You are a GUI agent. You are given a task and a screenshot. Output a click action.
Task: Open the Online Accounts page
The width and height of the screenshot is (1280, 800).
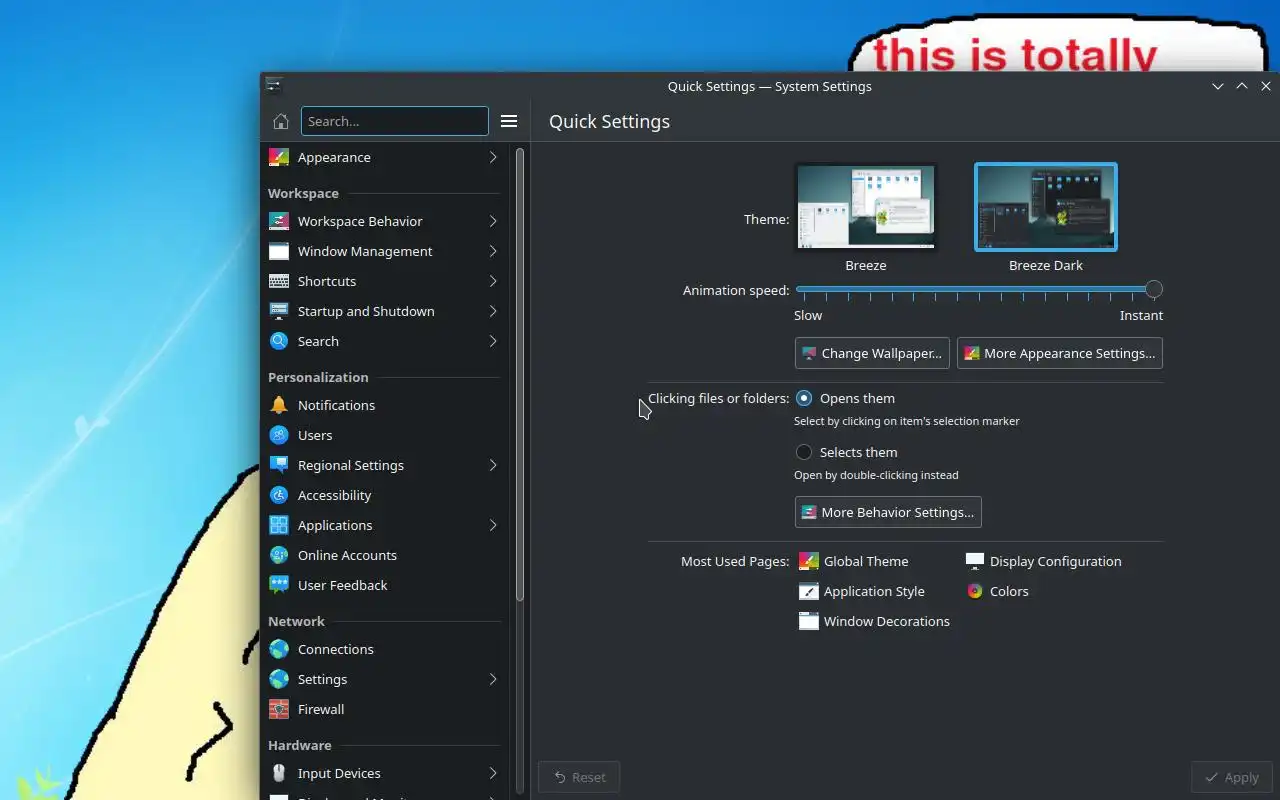pyautogui.click(x=385, y=555)
